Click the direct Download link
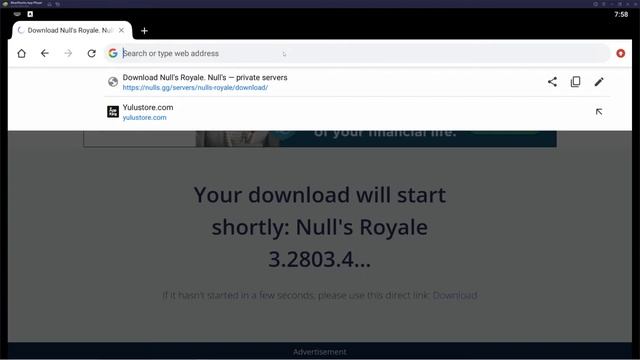This screenshot has width=640, height=360. coord(455,295)
